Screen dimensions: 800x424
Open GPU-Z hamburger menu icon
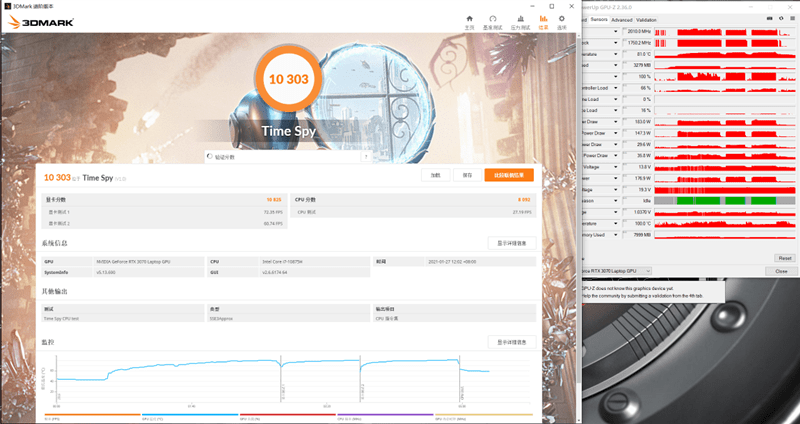coord(792,19)
